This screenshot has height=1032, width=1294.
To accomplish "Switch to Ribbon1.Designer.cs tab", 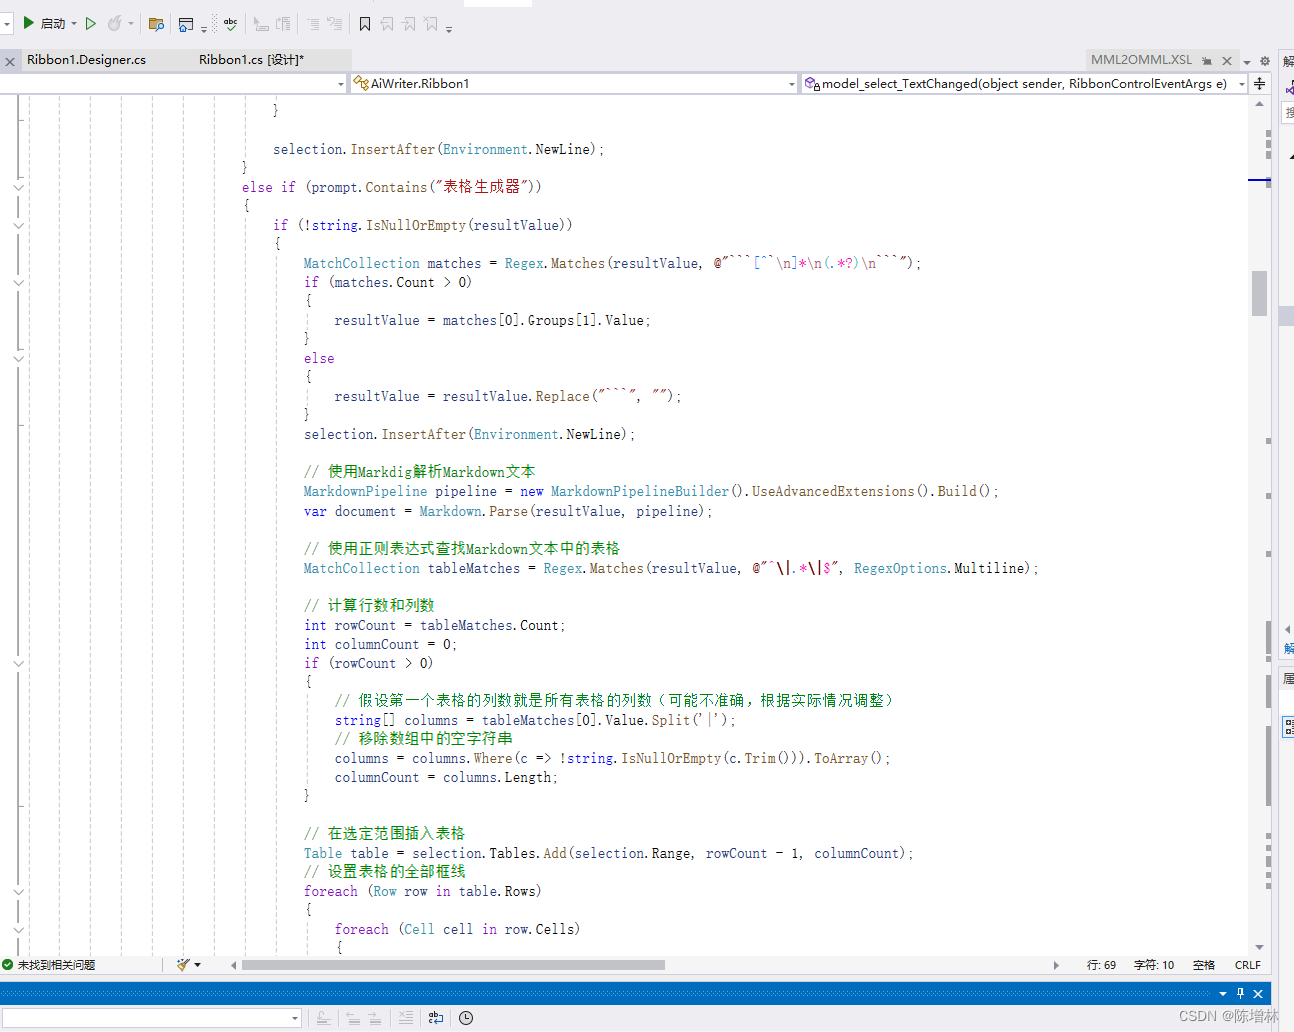I will click(86, 60).
